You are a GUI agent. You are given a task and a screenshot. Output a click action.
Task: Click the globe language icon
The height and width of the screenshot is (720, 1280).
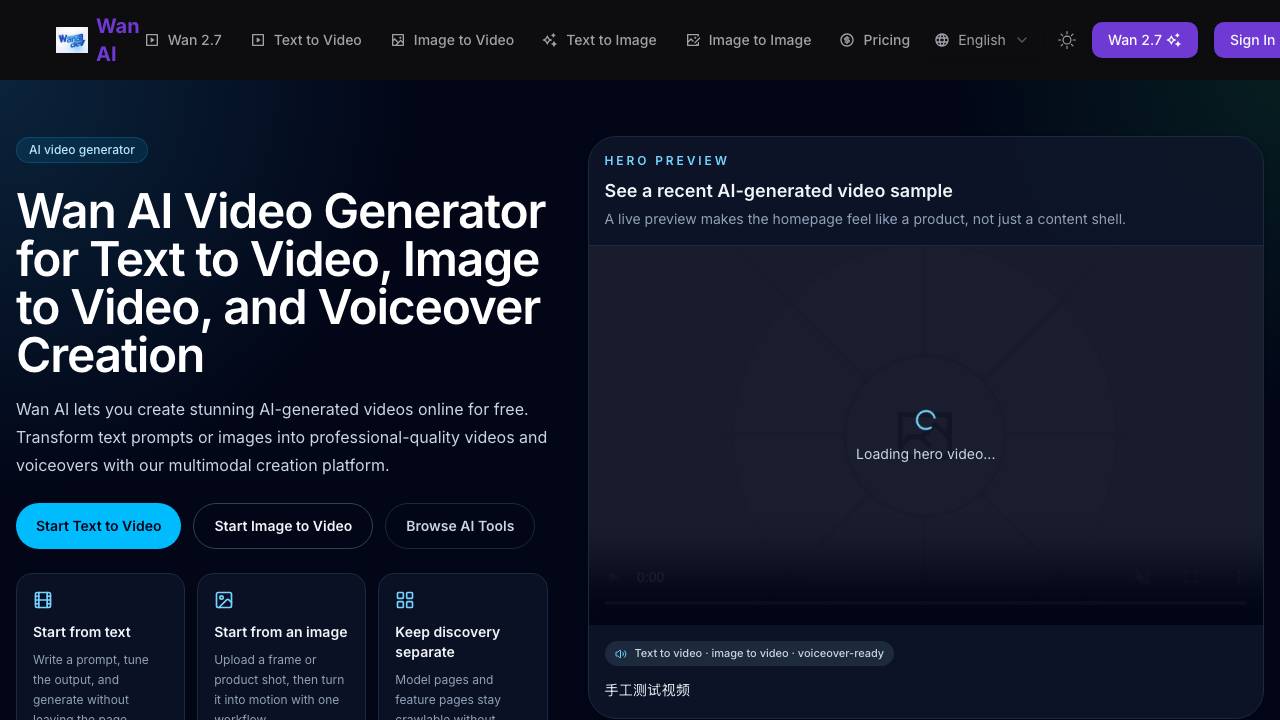click(x=942, y=40)
